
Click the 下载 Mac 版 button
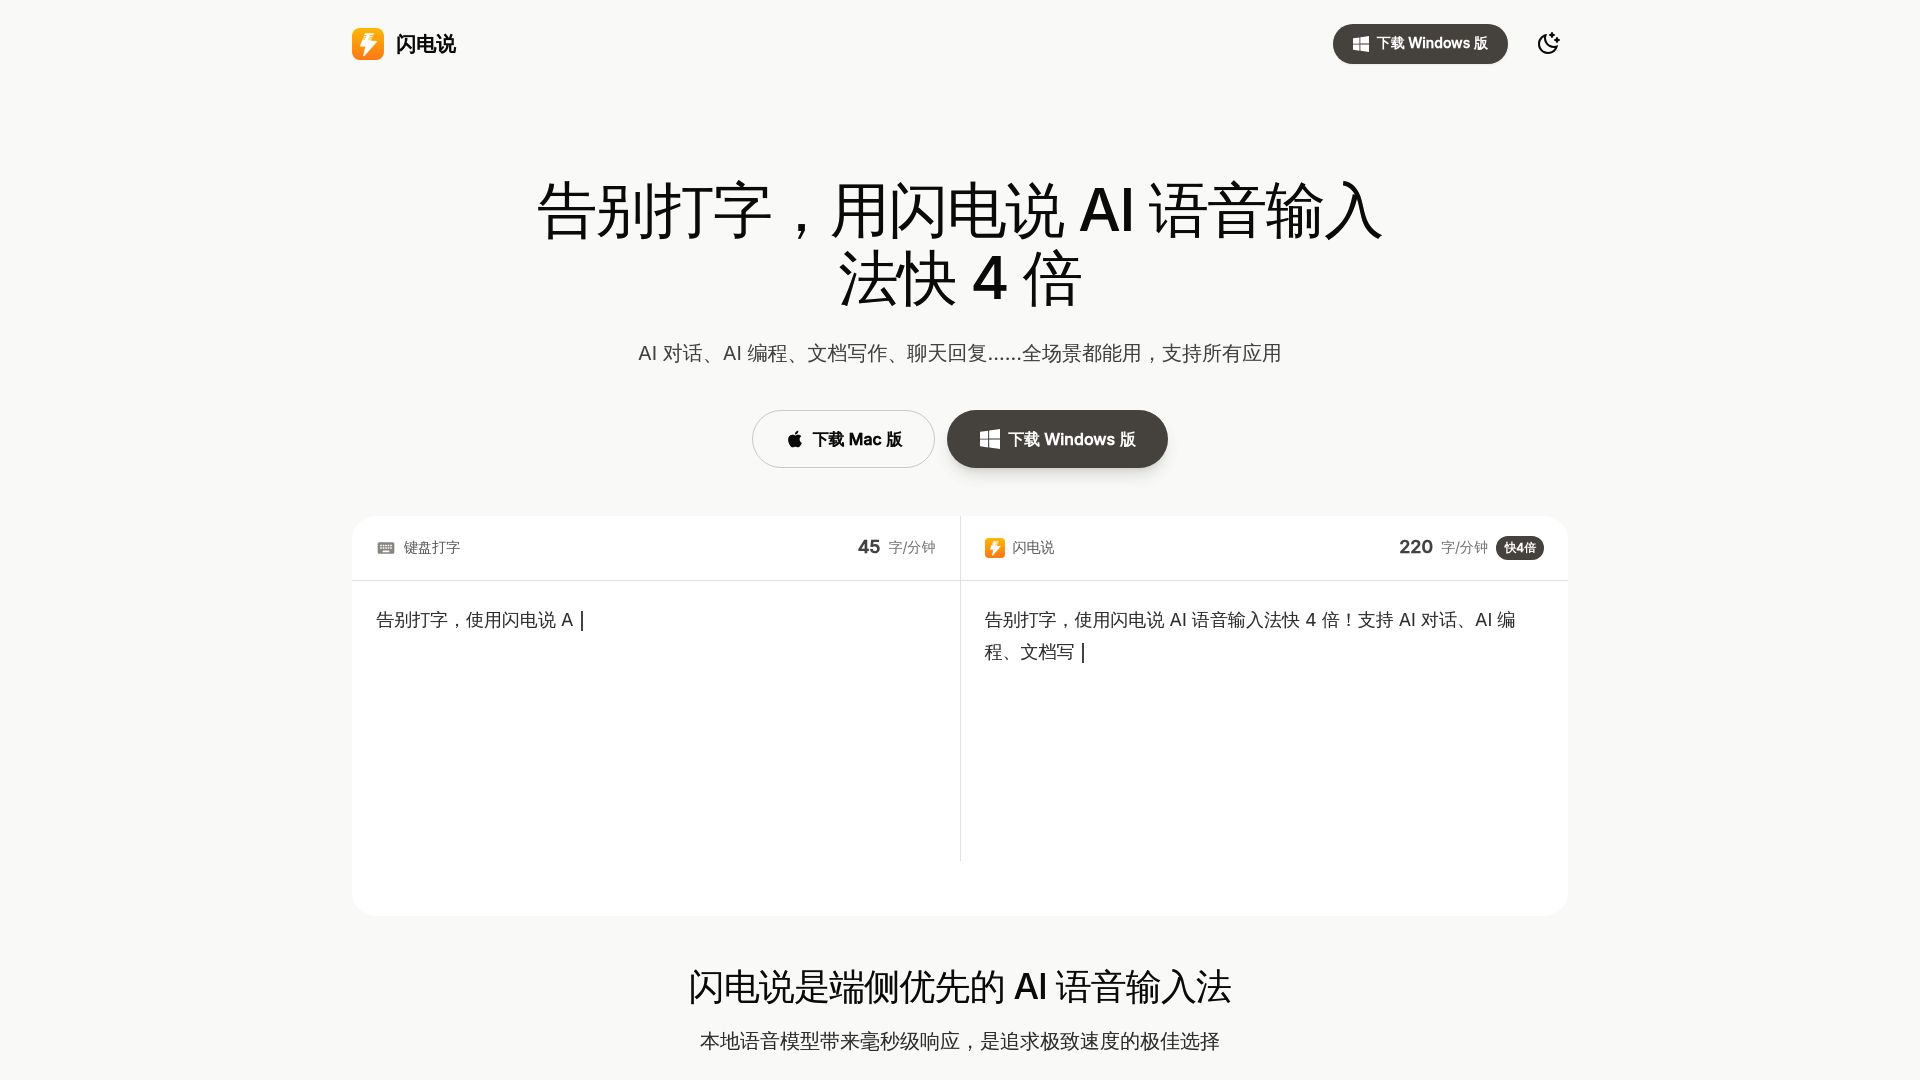click(843, 439)
